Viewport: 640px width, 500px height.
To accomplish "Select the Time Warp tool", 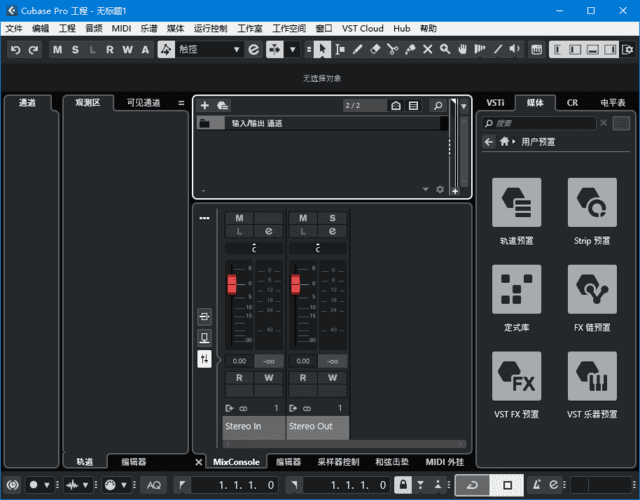I will pos(480,50).
